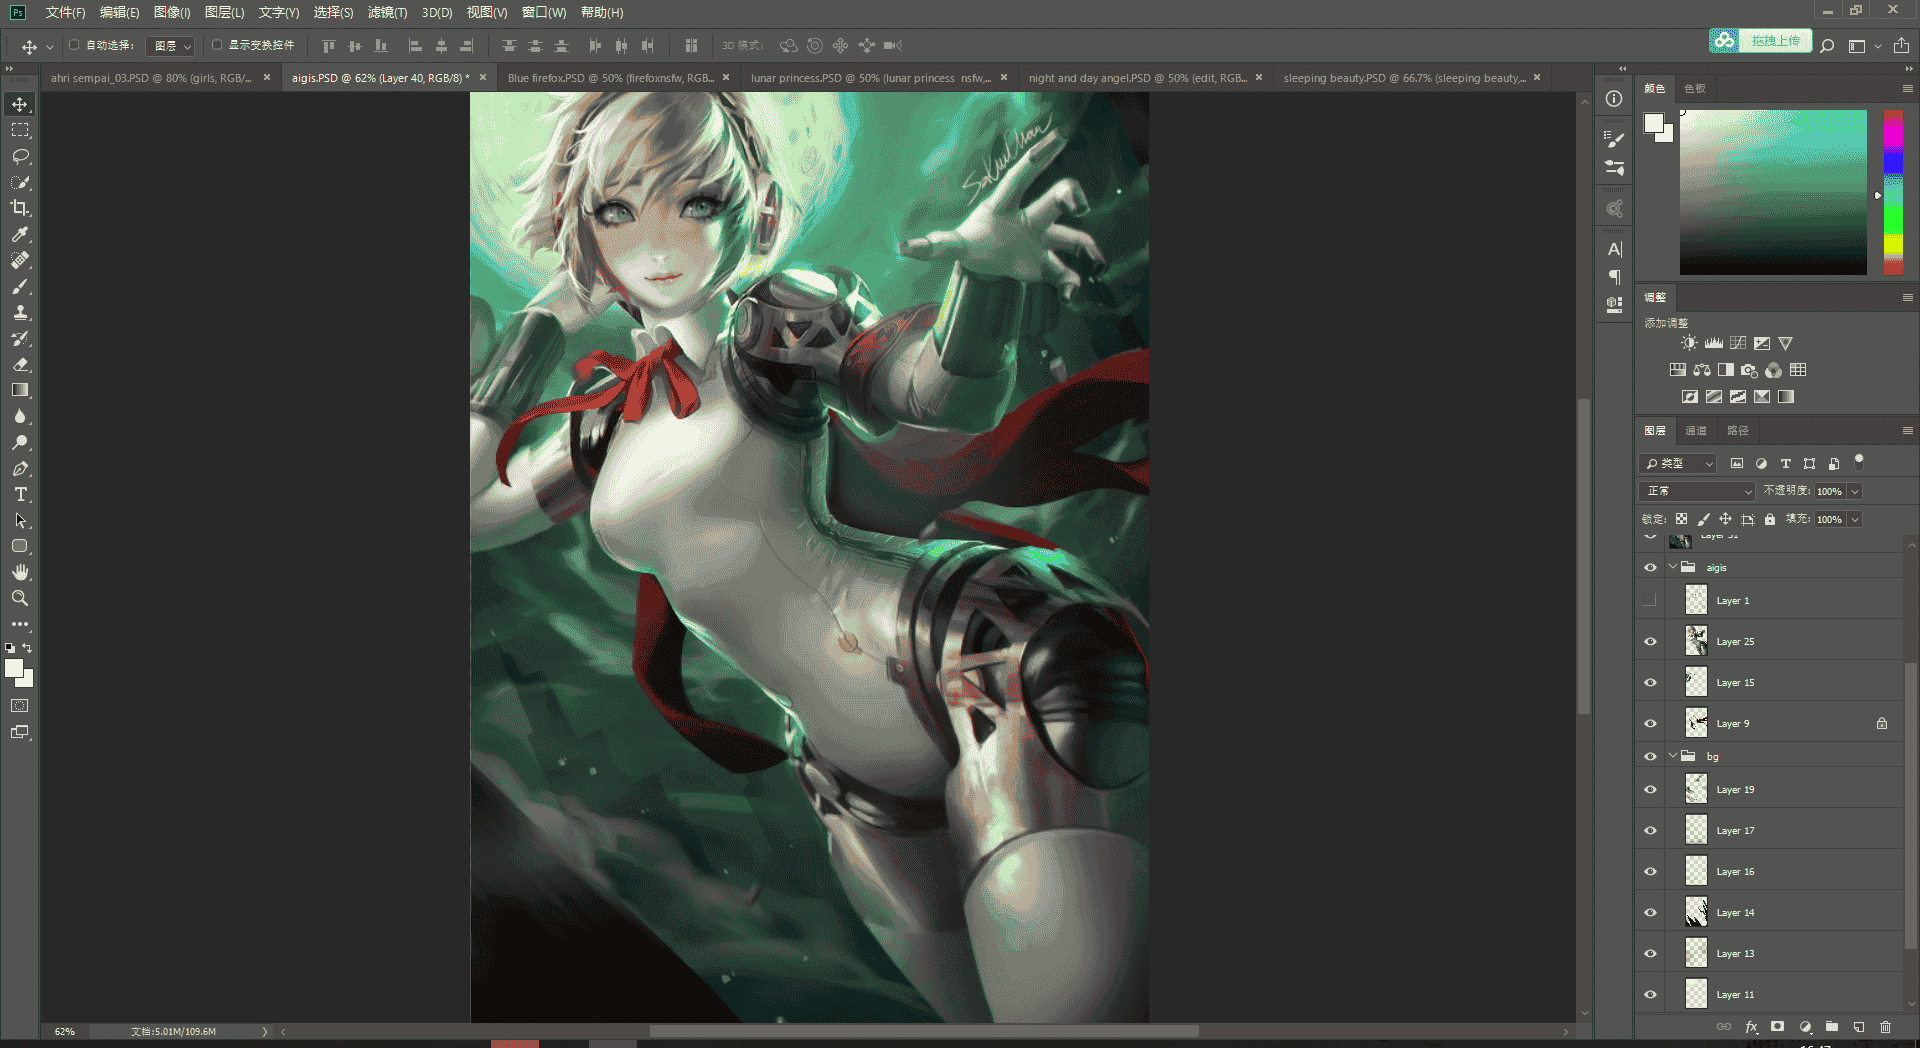Hide the aigis group visibility
The width and height of the screenshot is (1920, 1048).
(x=1650, y=567)
